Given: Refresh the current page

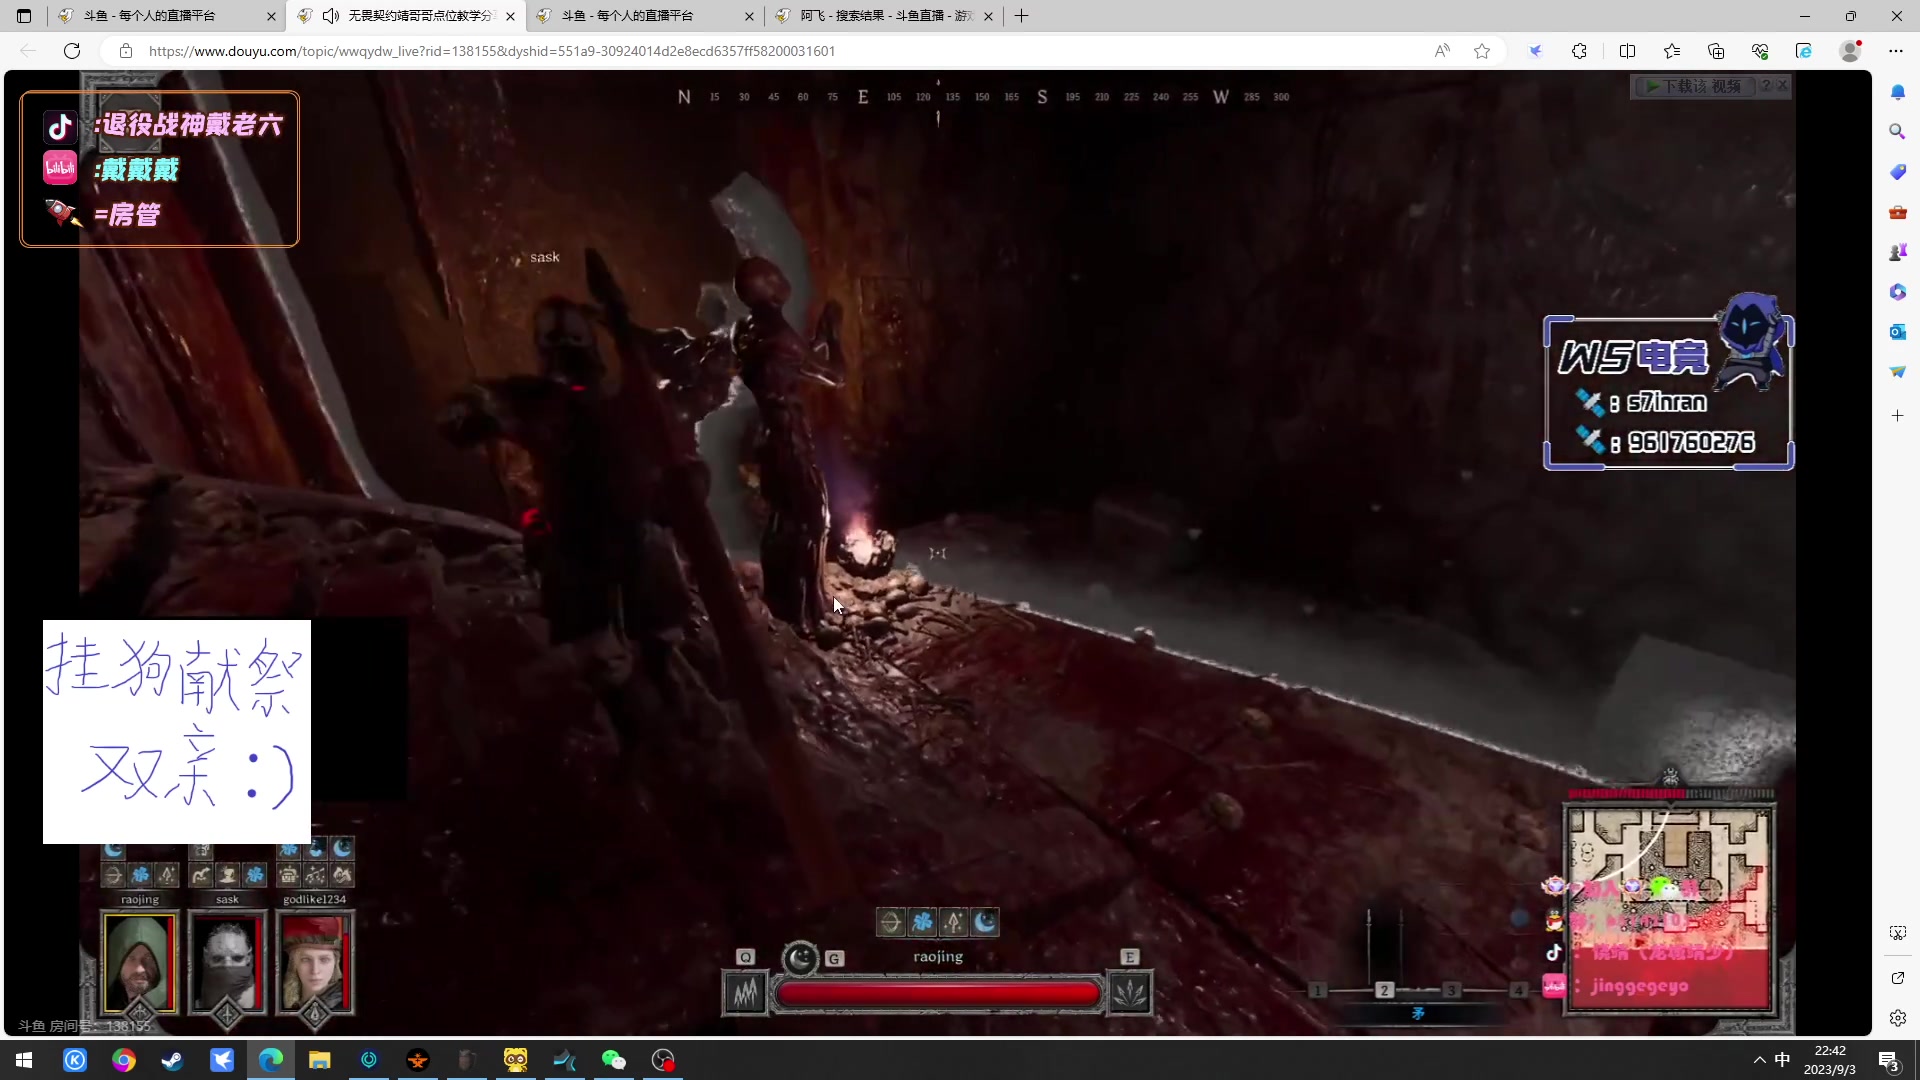Looking at the screenshot, I should tap(72, 51).
